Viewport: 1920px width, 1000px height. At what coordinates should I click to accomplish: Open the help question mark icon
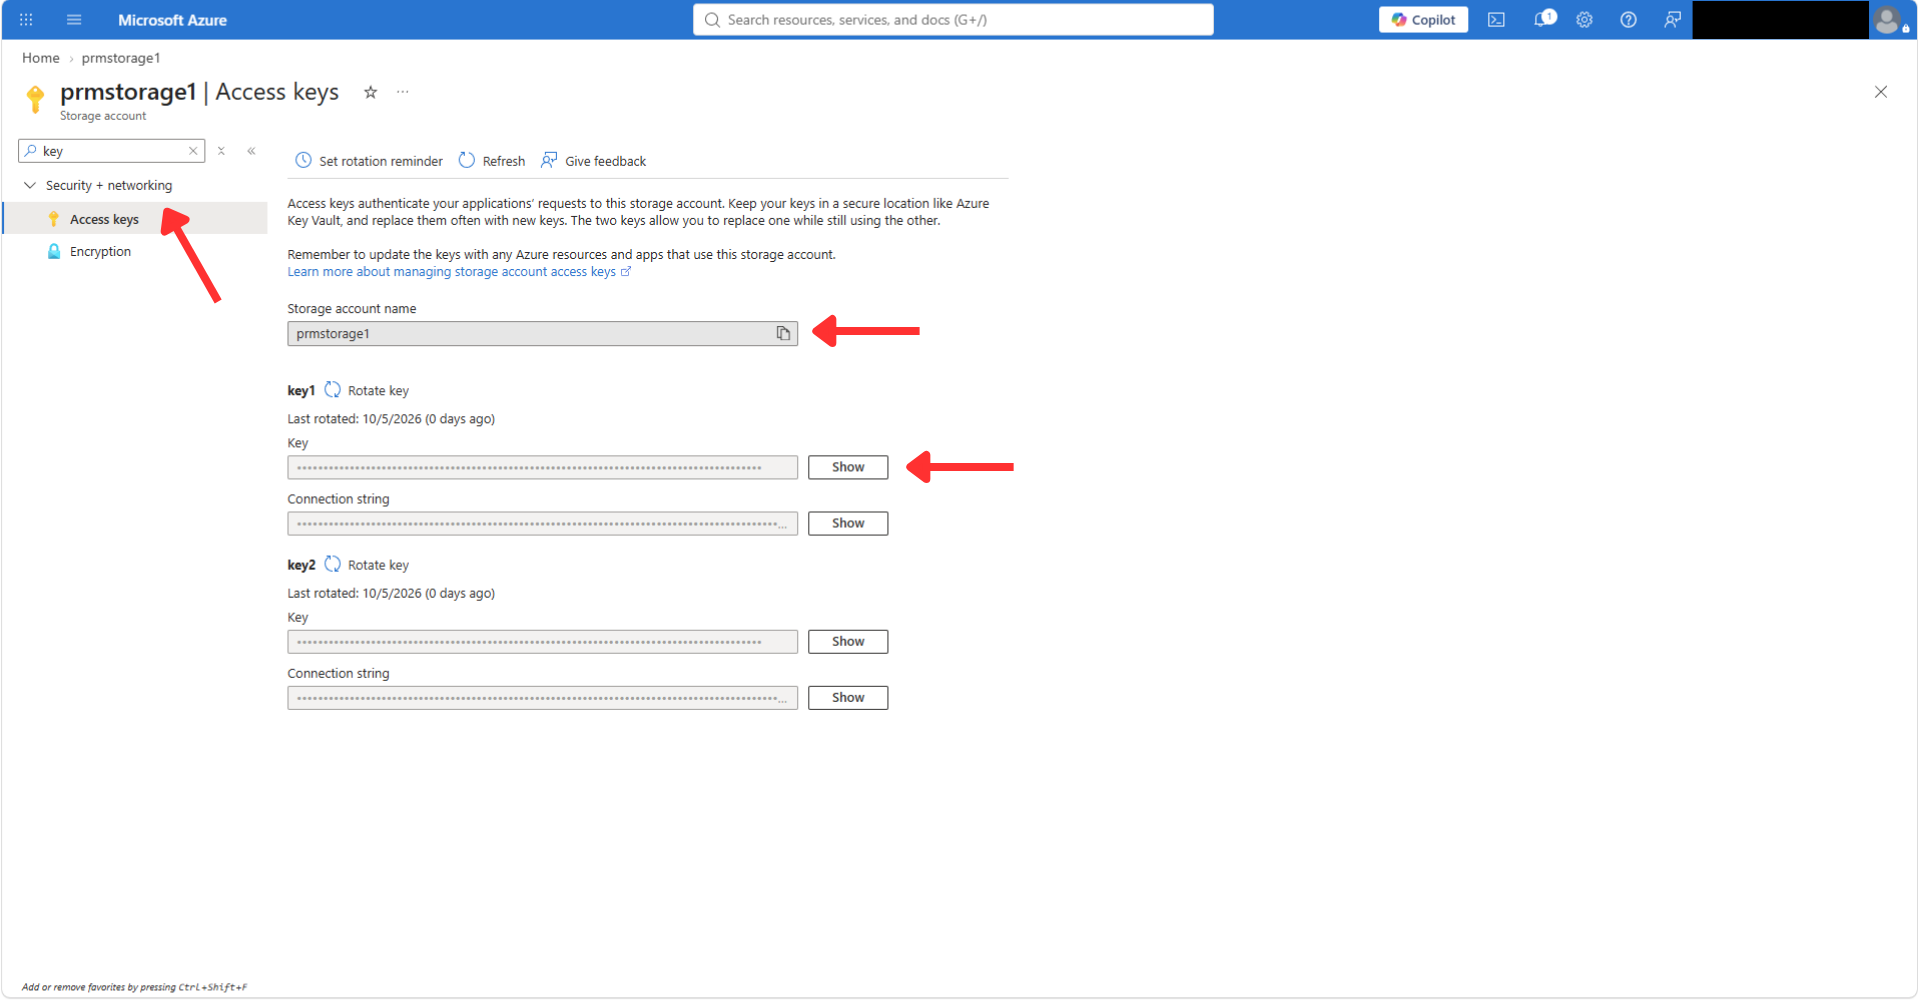pyautogui.click(x=1628, y=20)
